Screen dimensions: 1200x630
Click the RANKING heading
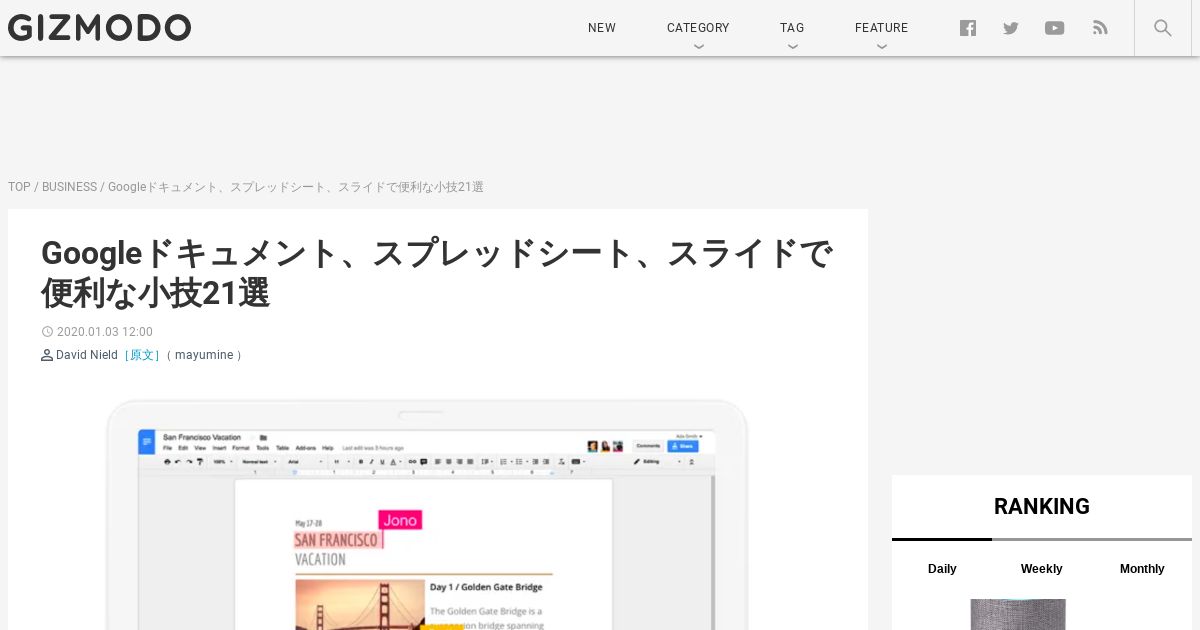pos(1042,506)
